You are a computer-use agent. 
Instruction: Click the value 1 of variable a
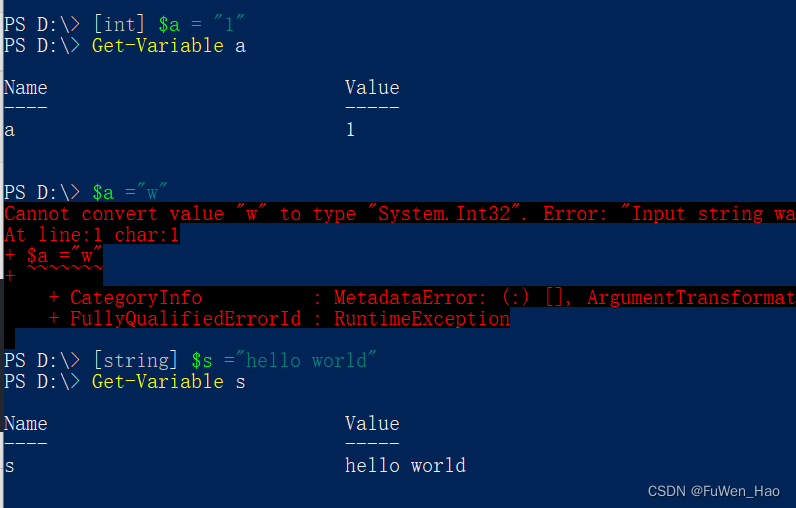(350, 130)
